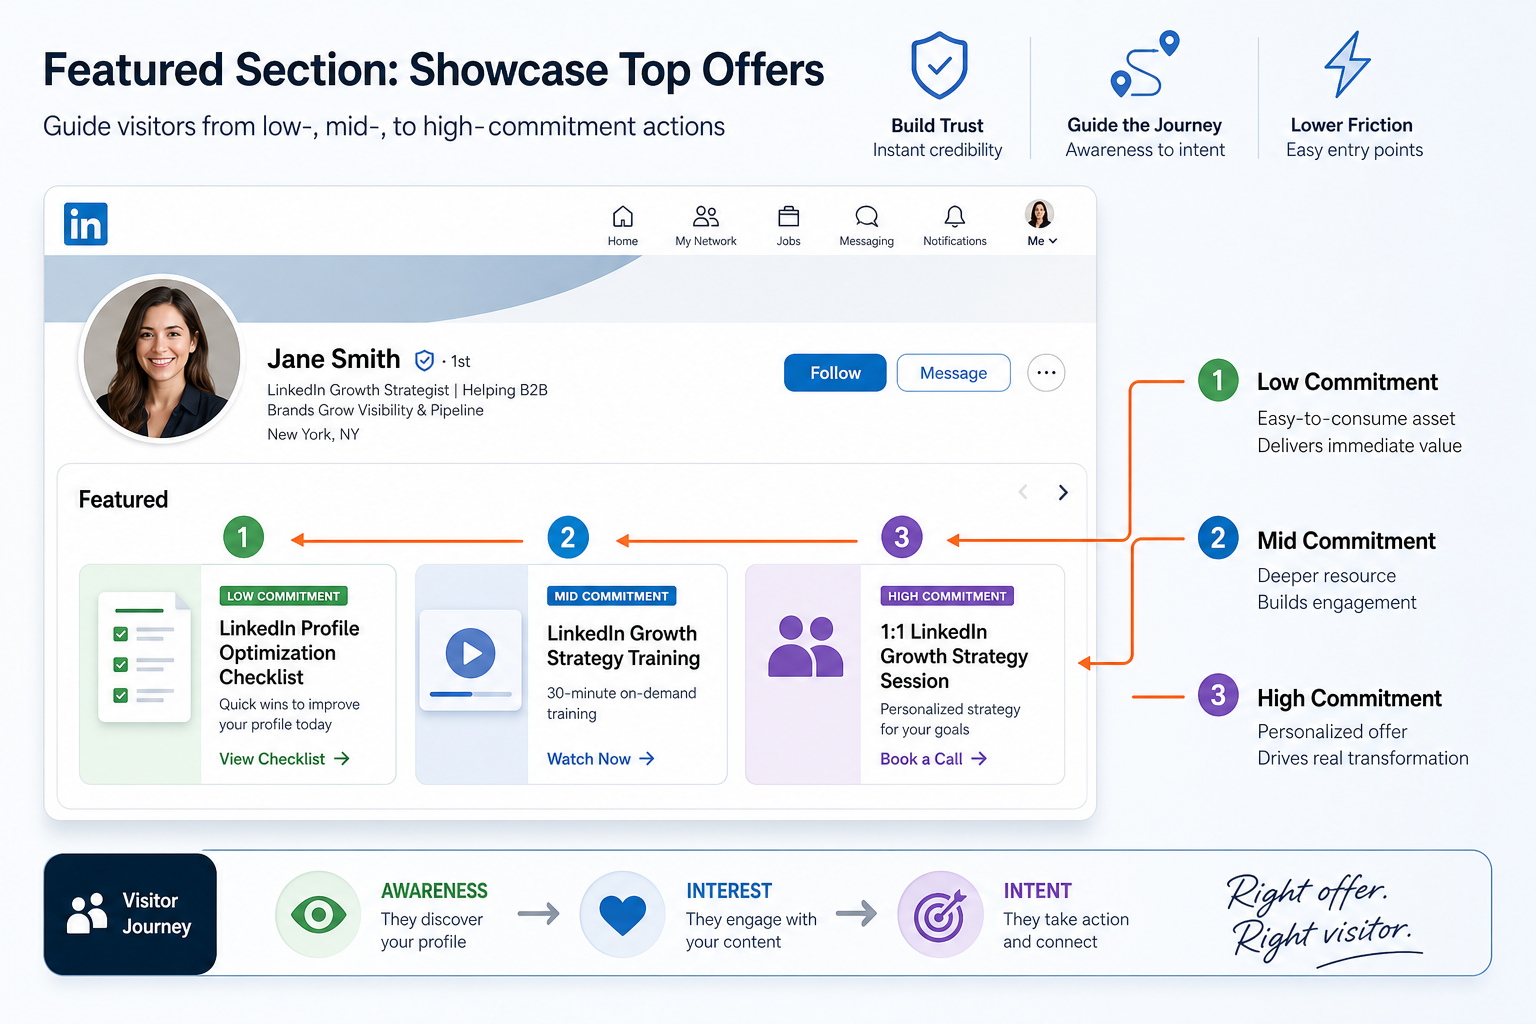
Task: Click the Low Commitment legend heading
Action: point(1347,382)
